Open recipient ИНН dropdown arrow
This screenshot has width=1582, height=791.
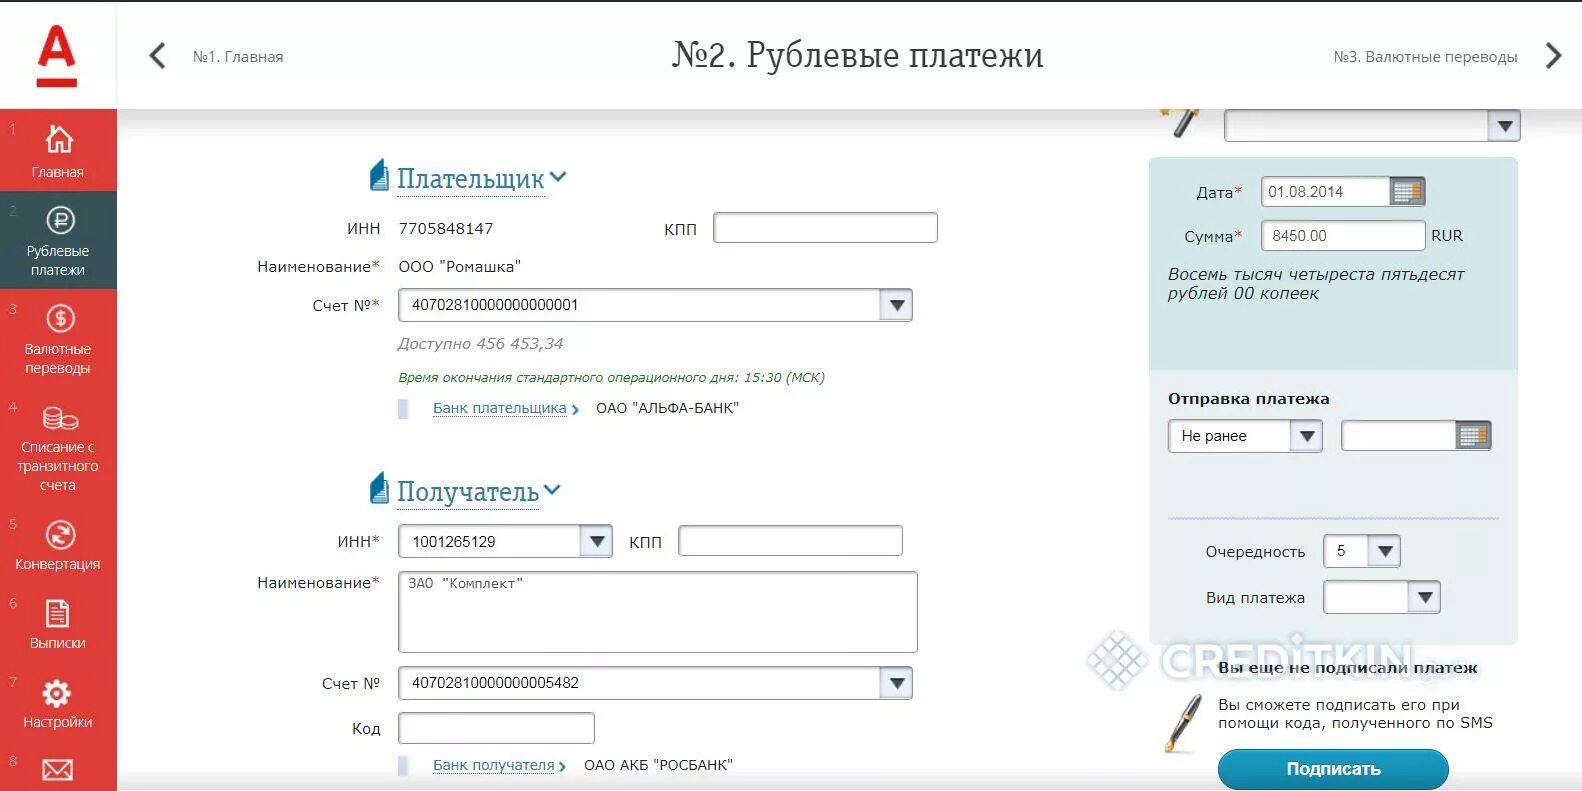point(596,541)
